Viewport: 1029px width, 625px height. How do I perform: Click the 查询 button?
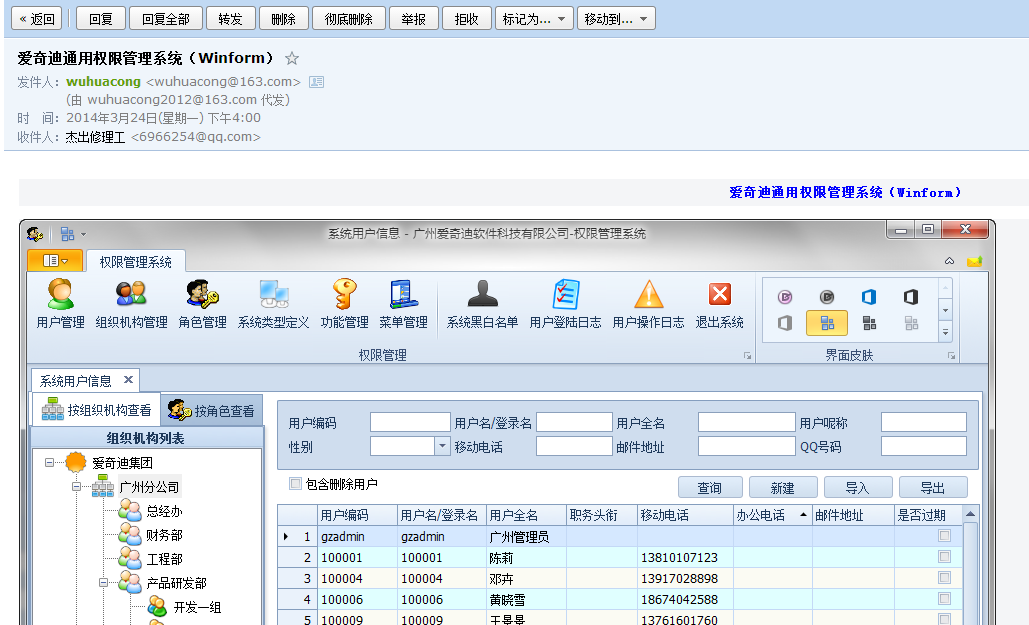(x=710, y=488)
